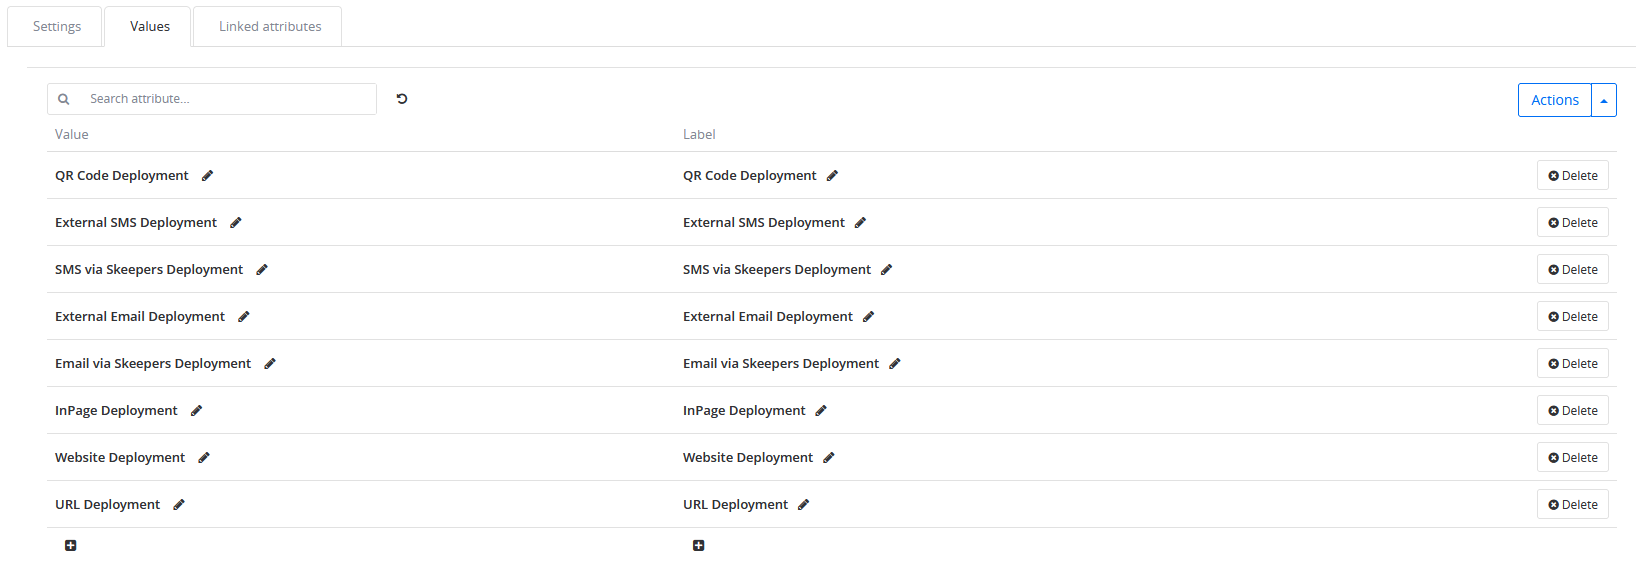Delete the InPage Deployment row

tap(1573, 411)
